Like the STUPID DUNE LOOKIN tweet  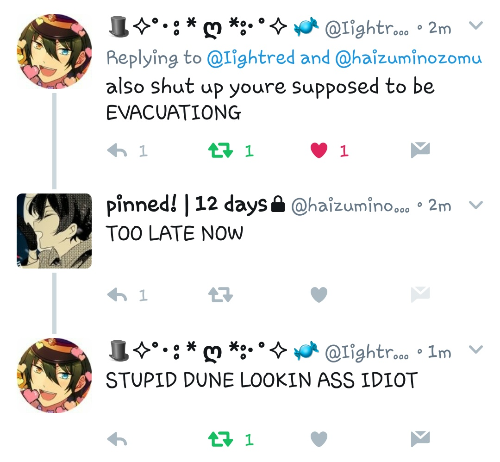tap(319, 439)
